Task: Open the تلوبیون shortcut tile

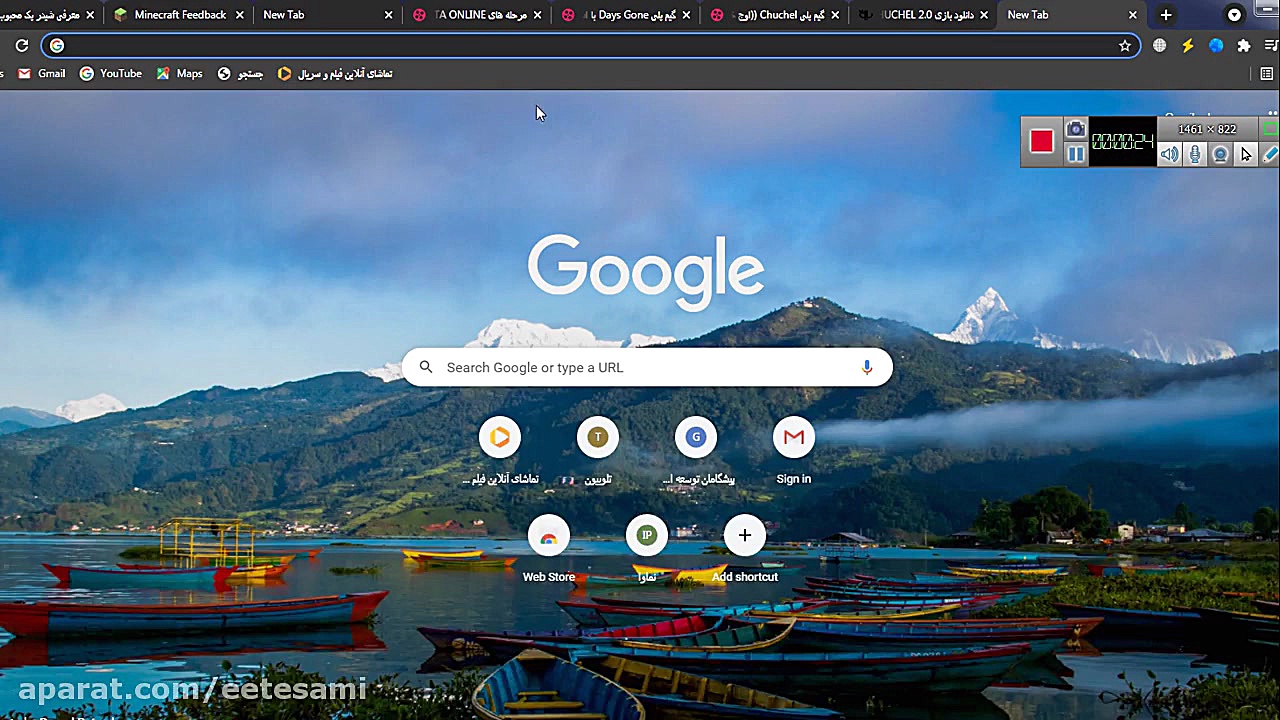Action: (x=598, y=451)
